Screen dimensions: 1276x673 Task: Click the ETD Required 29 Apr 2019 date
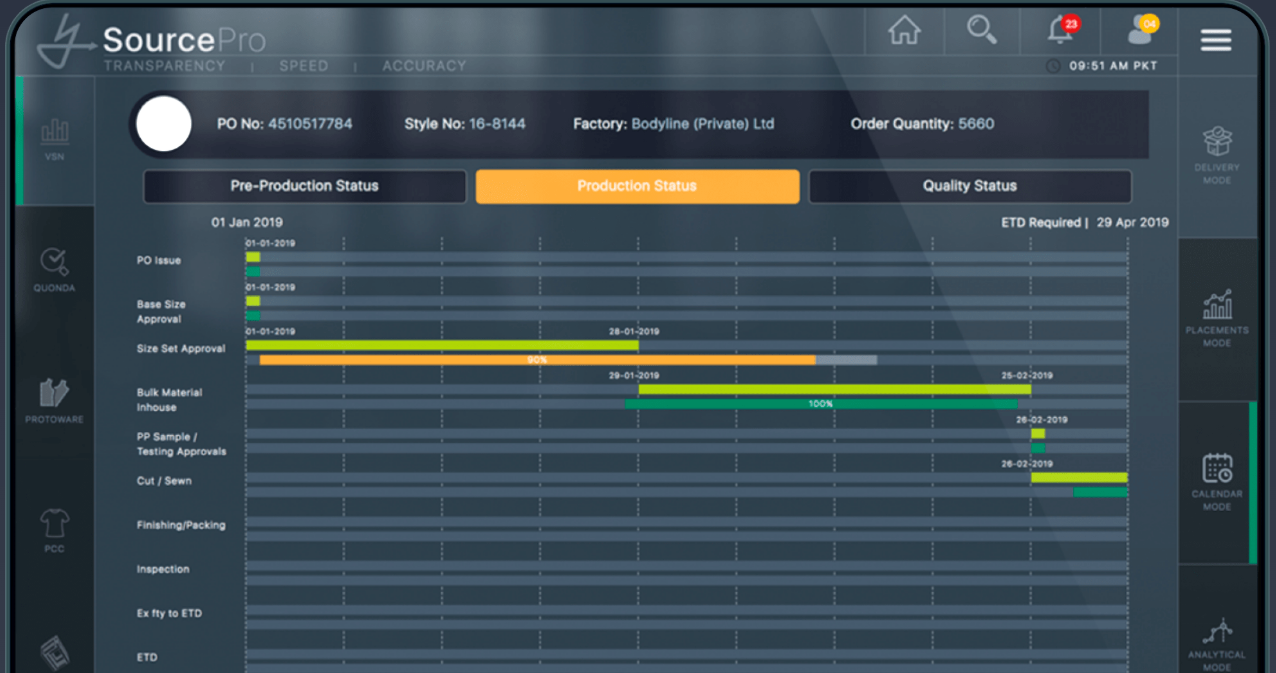(1085, 222)
